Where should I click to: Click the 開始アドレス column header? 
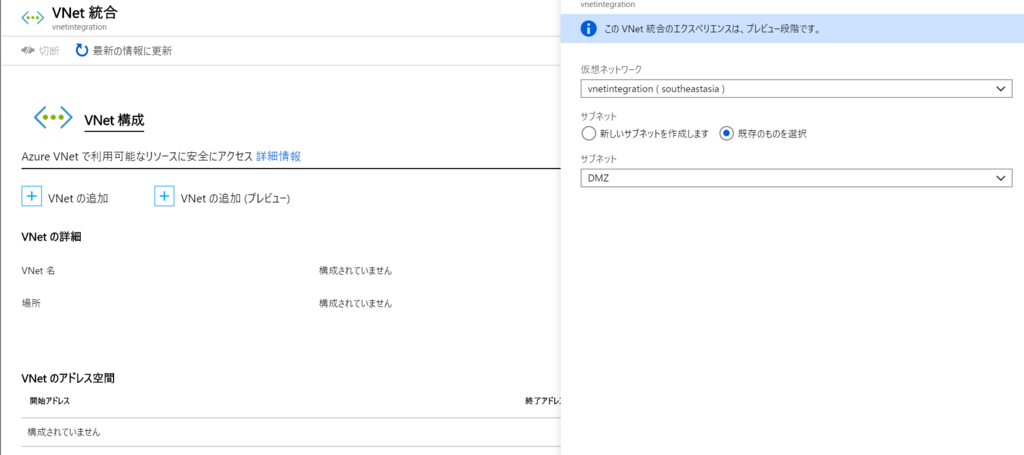pos(50,400)
